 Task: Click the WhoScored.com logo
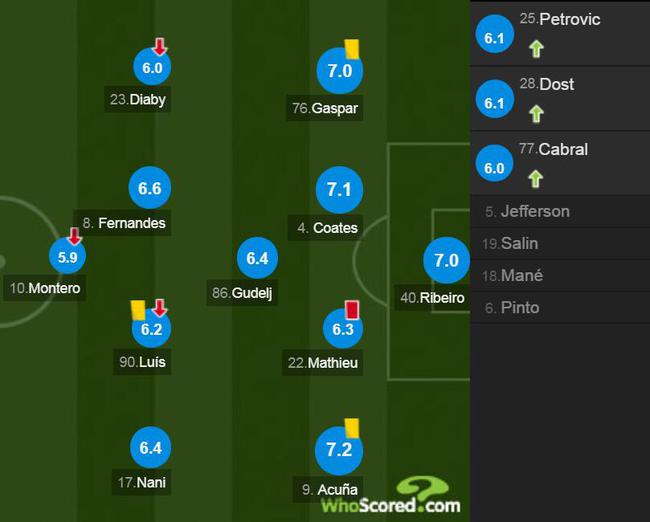point(391,496)
